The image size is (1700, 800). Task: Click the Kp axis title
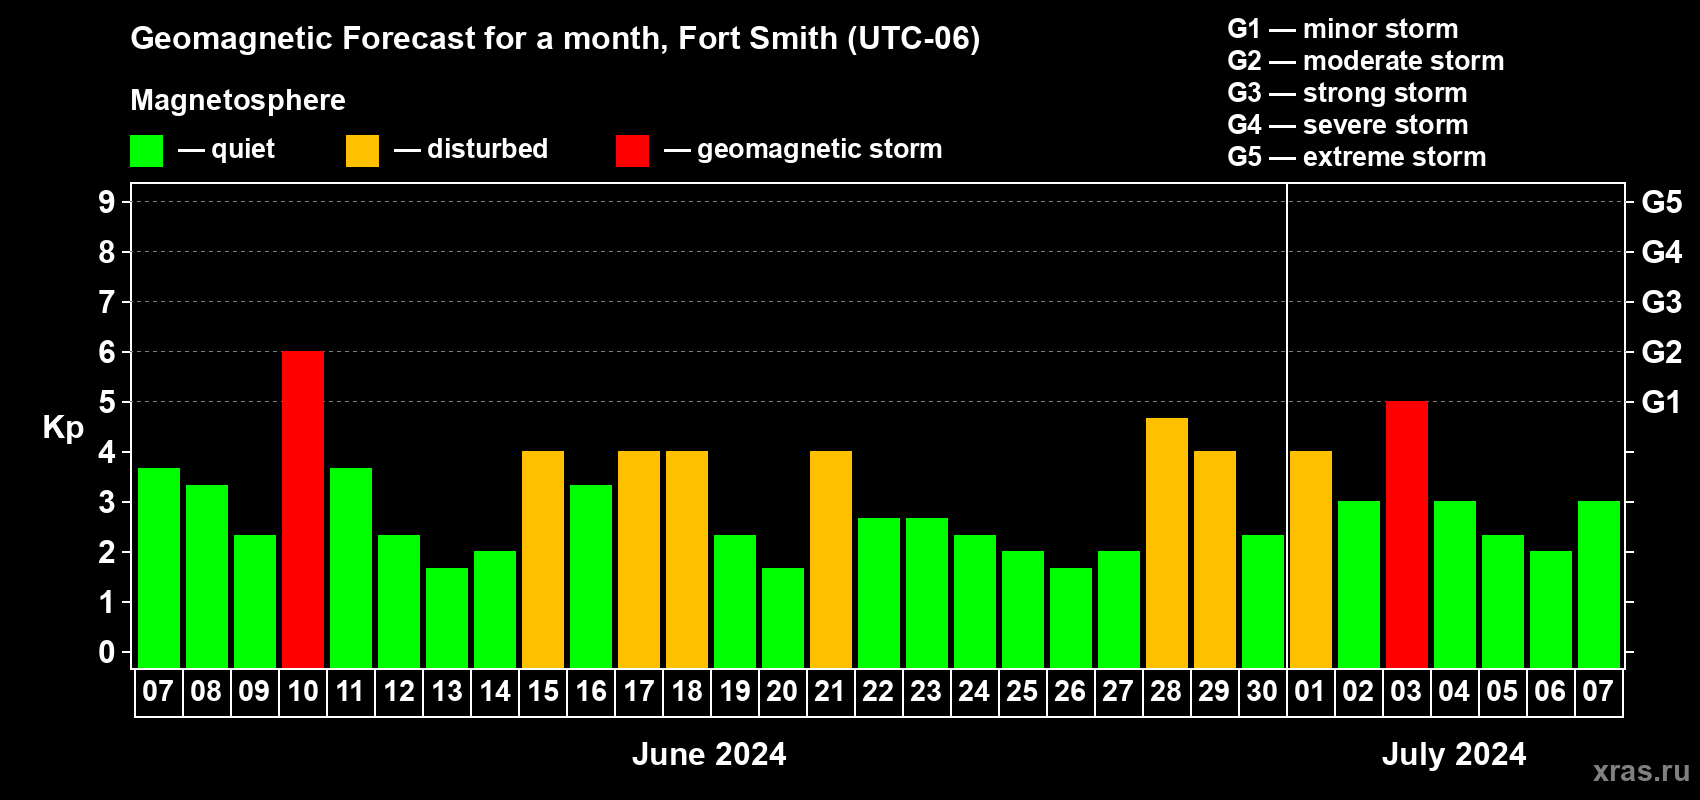tap(63, 427)
